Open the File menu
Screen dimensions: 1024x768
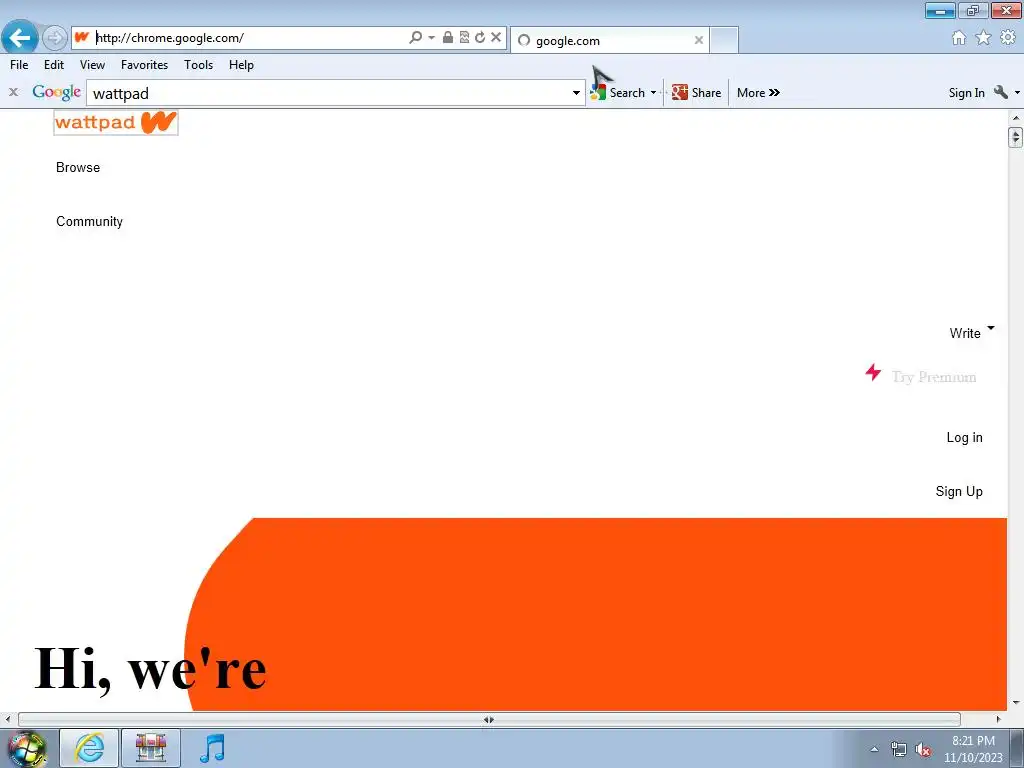click(x=19, y=65)
